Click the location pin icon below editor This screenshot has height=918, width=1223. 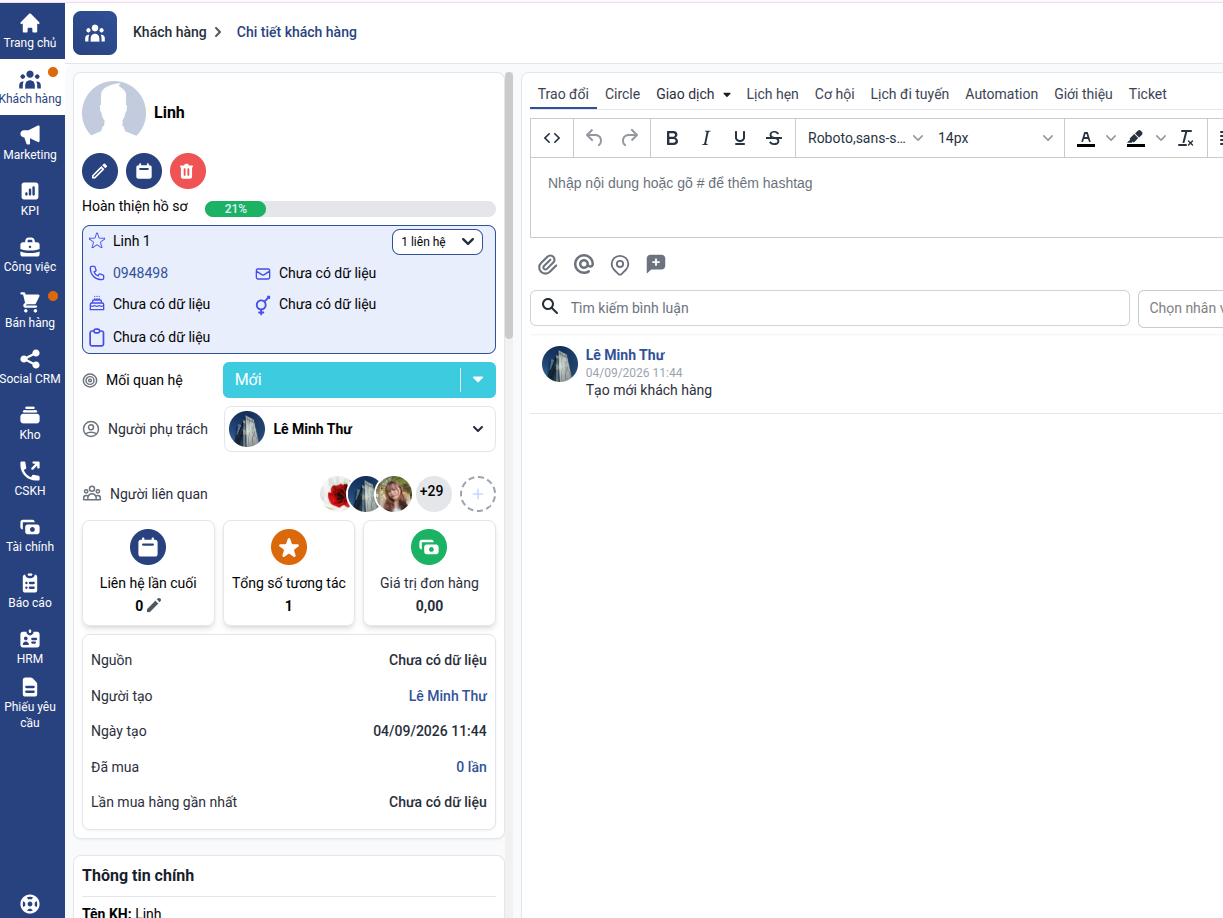(620, 265)
